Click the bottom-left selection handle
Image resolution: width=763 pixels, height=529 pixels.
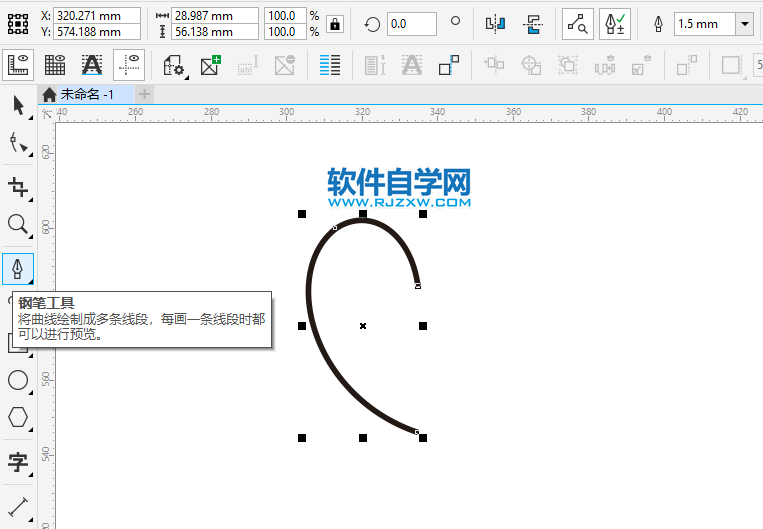click(302, 438)
